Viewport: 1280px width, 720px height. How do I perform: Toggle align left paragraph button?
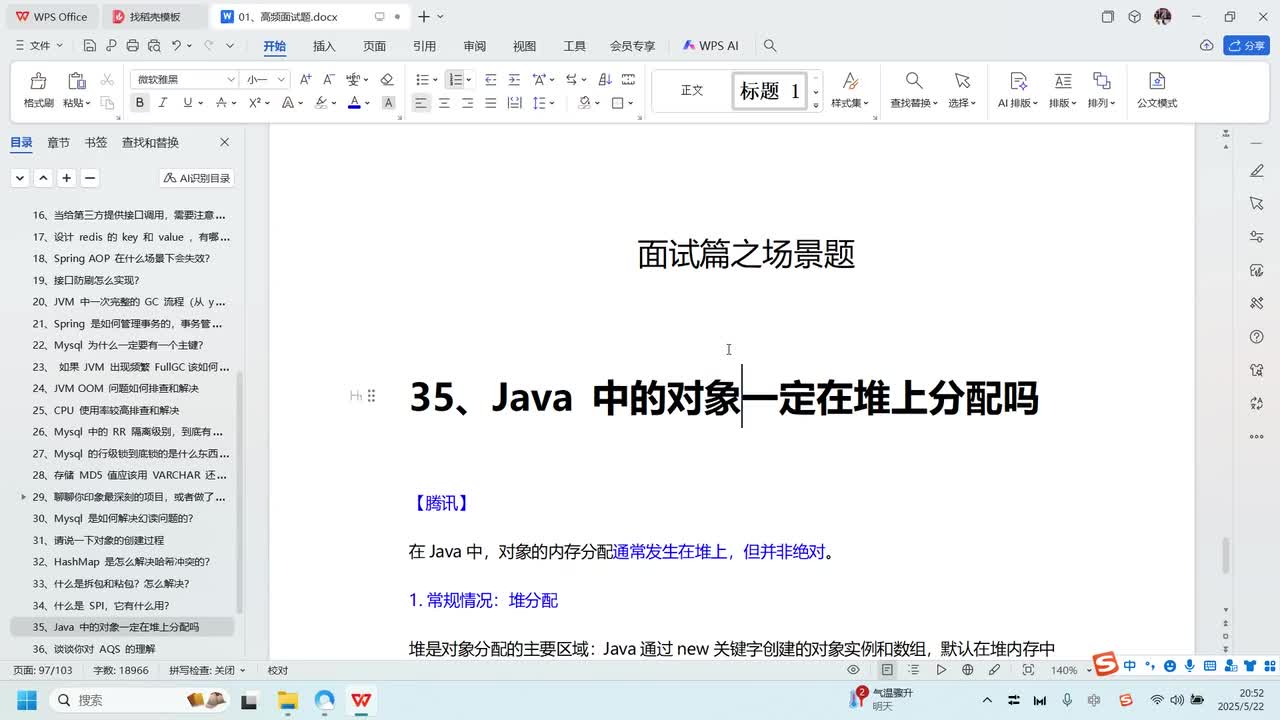(421, 103)
